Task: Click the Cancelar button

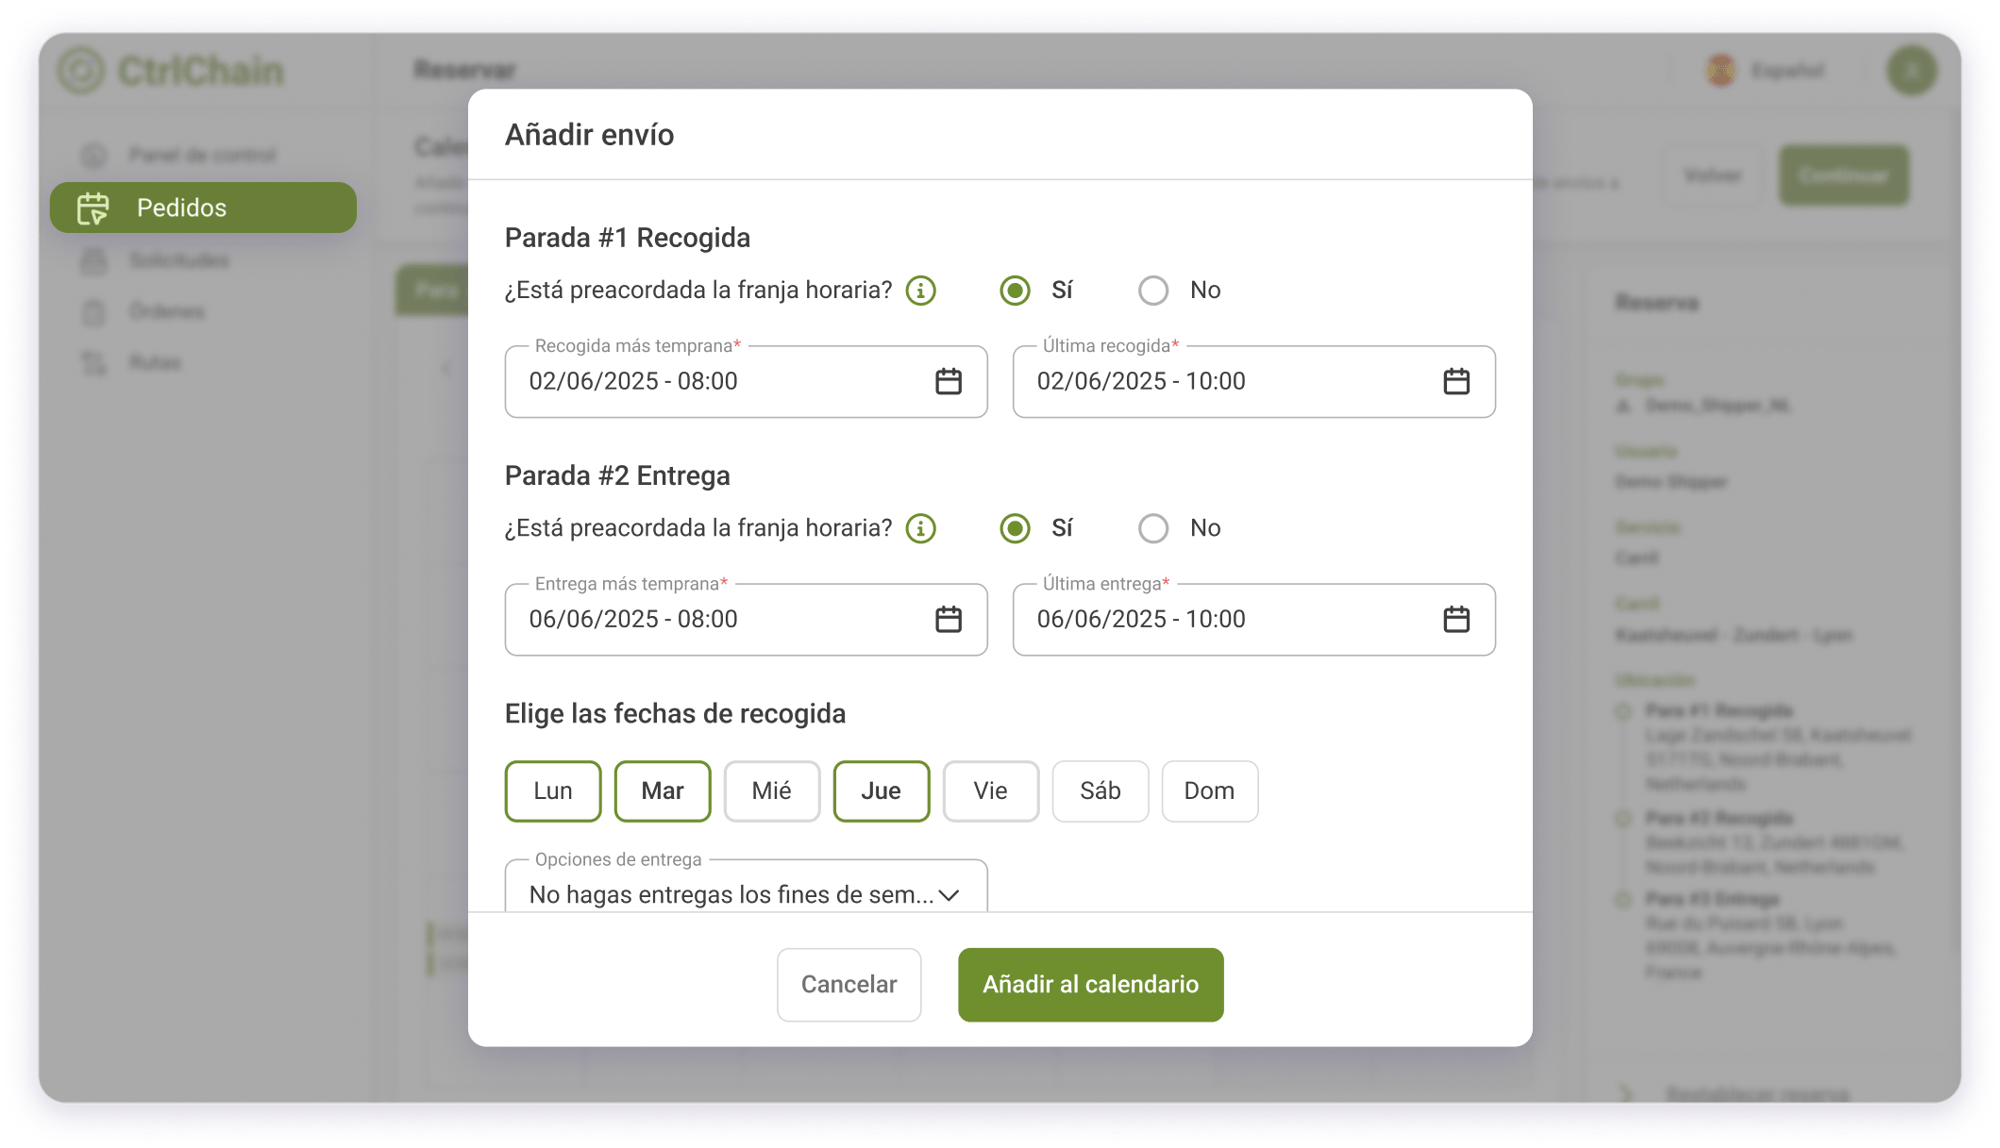Action: pyautogui.click(x=849, y=985)
